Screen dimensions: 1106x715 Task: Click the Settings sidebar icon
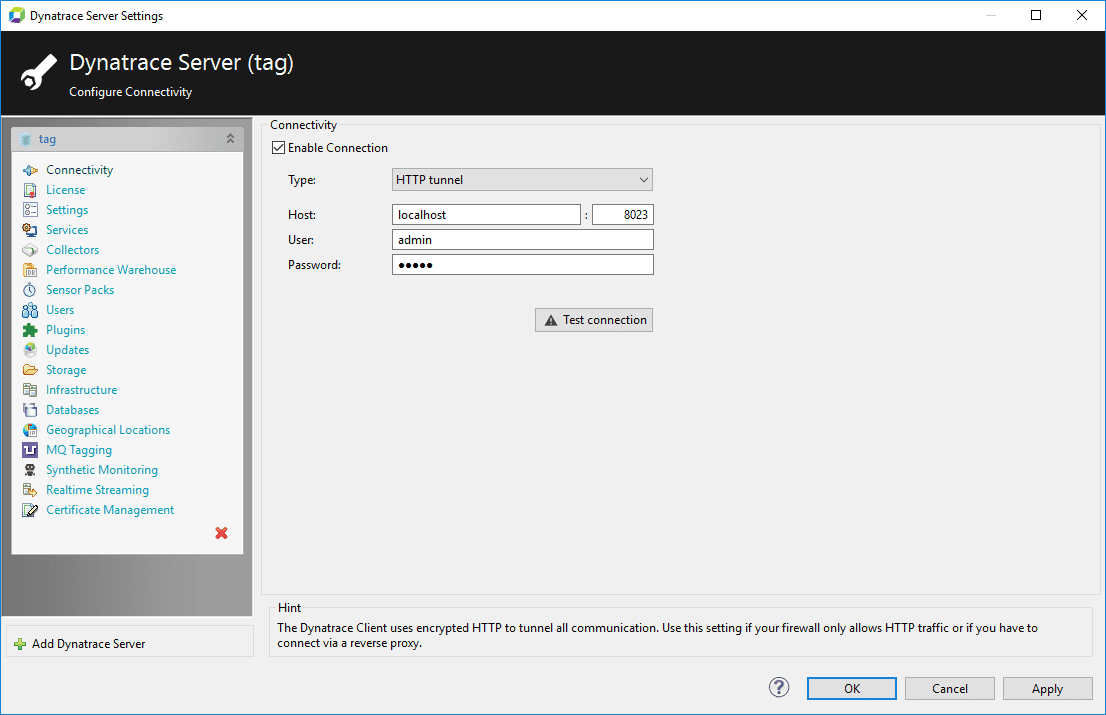[30, 210]
